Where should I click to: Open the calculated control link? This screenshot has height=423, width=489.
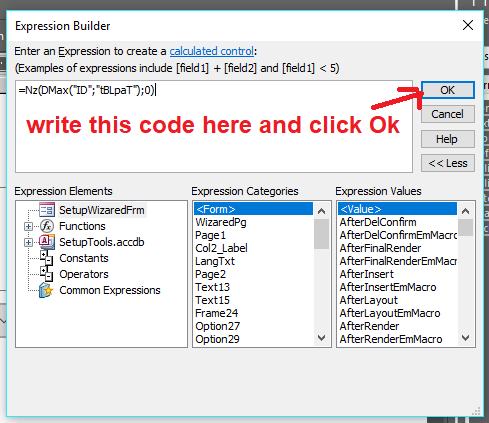(x=212, y=51)
